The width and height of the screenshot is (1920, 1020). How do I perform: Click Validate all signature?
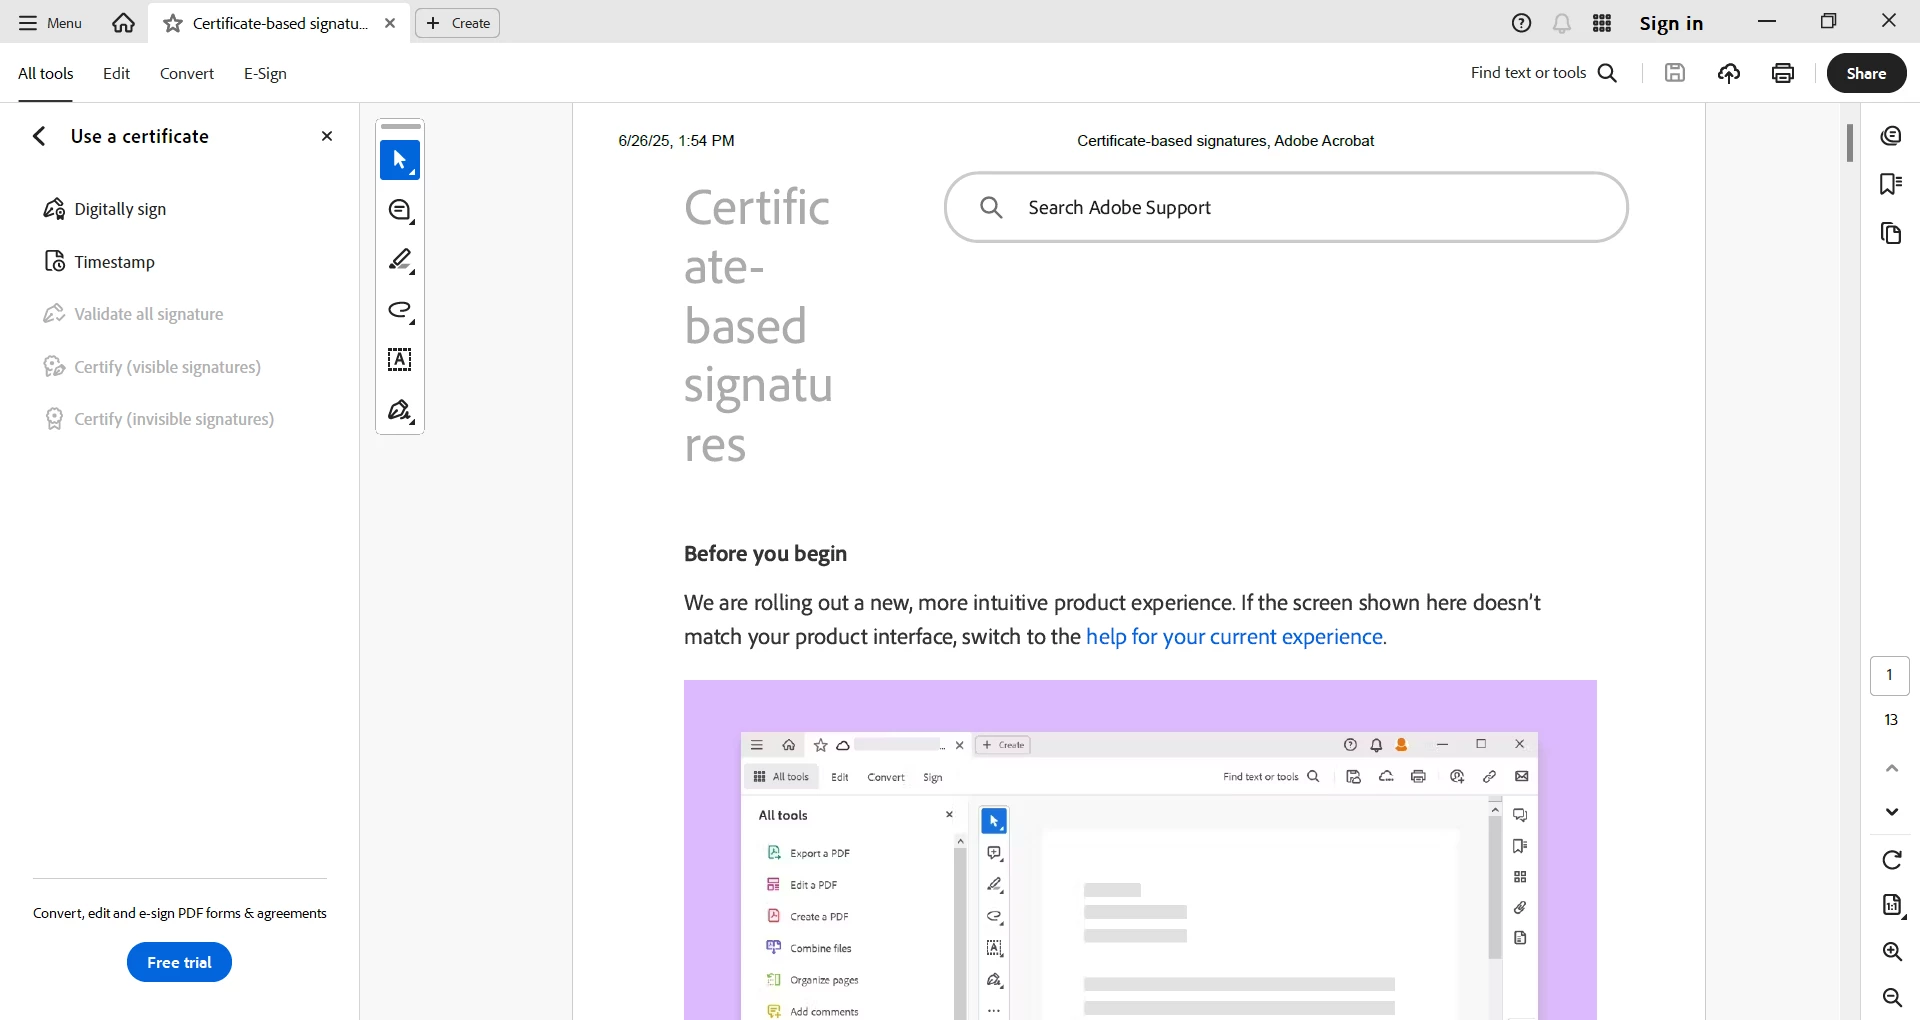133,314
